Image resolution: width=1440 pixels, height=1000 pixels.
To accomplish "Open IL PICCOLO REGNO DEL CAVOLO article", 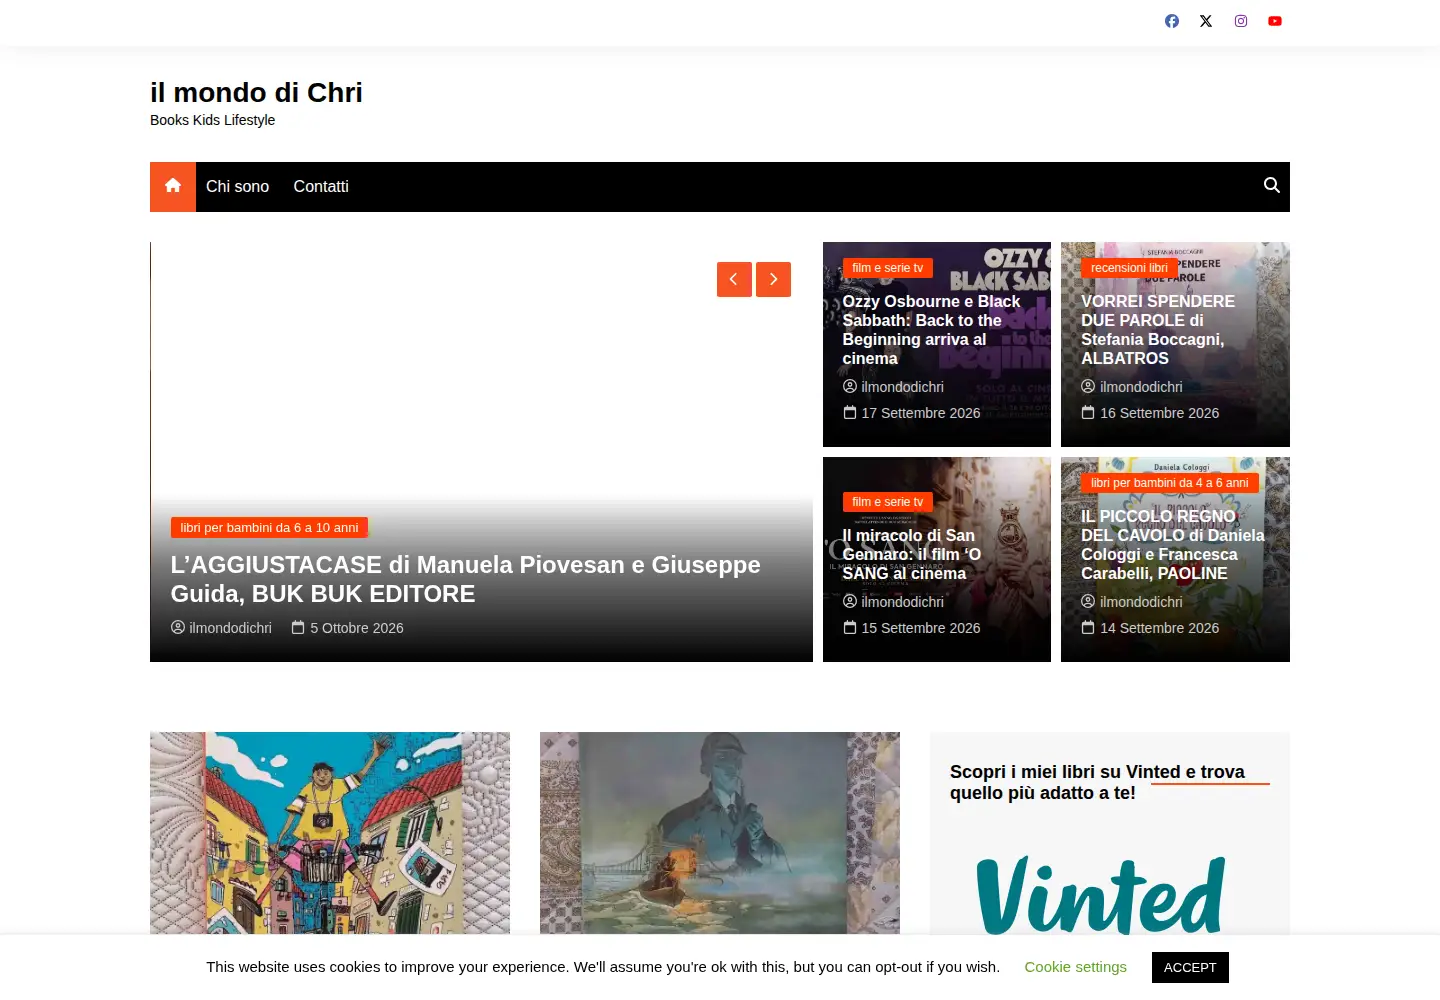I will (1173, 545).
